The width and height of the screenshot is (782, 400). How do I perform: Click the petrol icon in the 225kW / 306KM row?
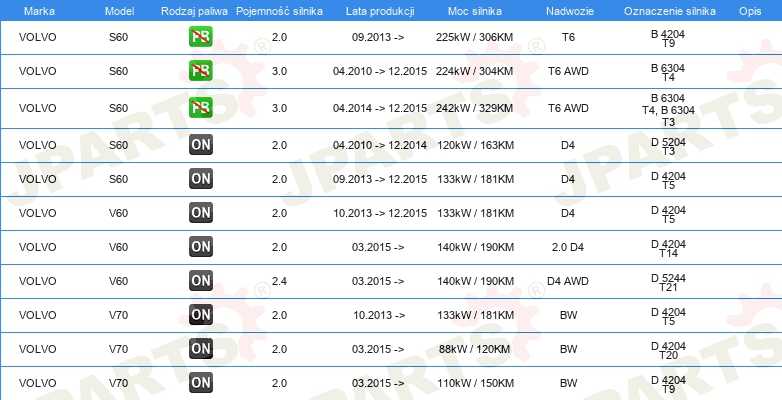tap(200, 37)
